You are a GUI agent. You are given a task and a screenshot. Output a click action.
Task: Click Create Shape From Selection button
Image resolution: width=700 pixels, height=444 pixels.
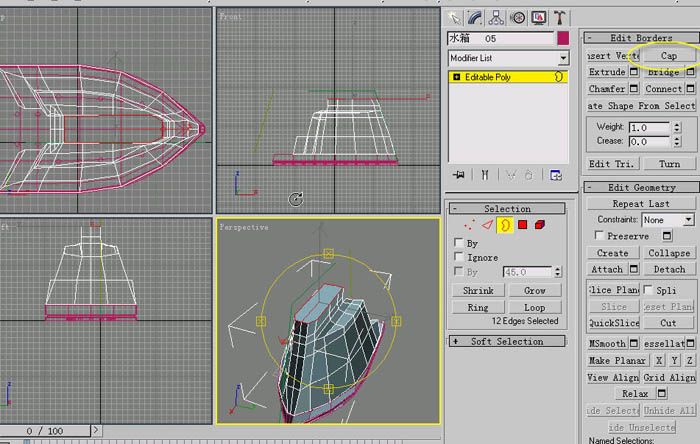click(x=642, y=106)
